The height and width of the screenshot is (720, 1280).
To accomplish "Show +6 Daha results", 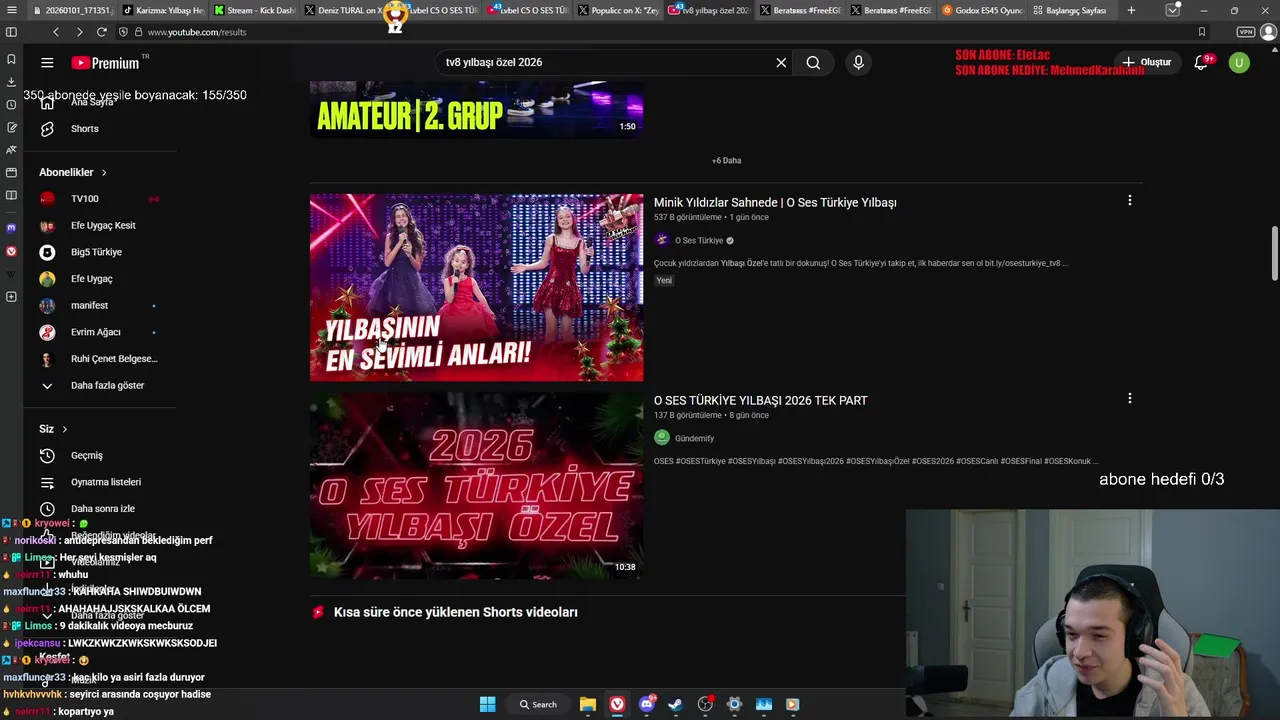I will pyautogui.click(x=726, y=161).
